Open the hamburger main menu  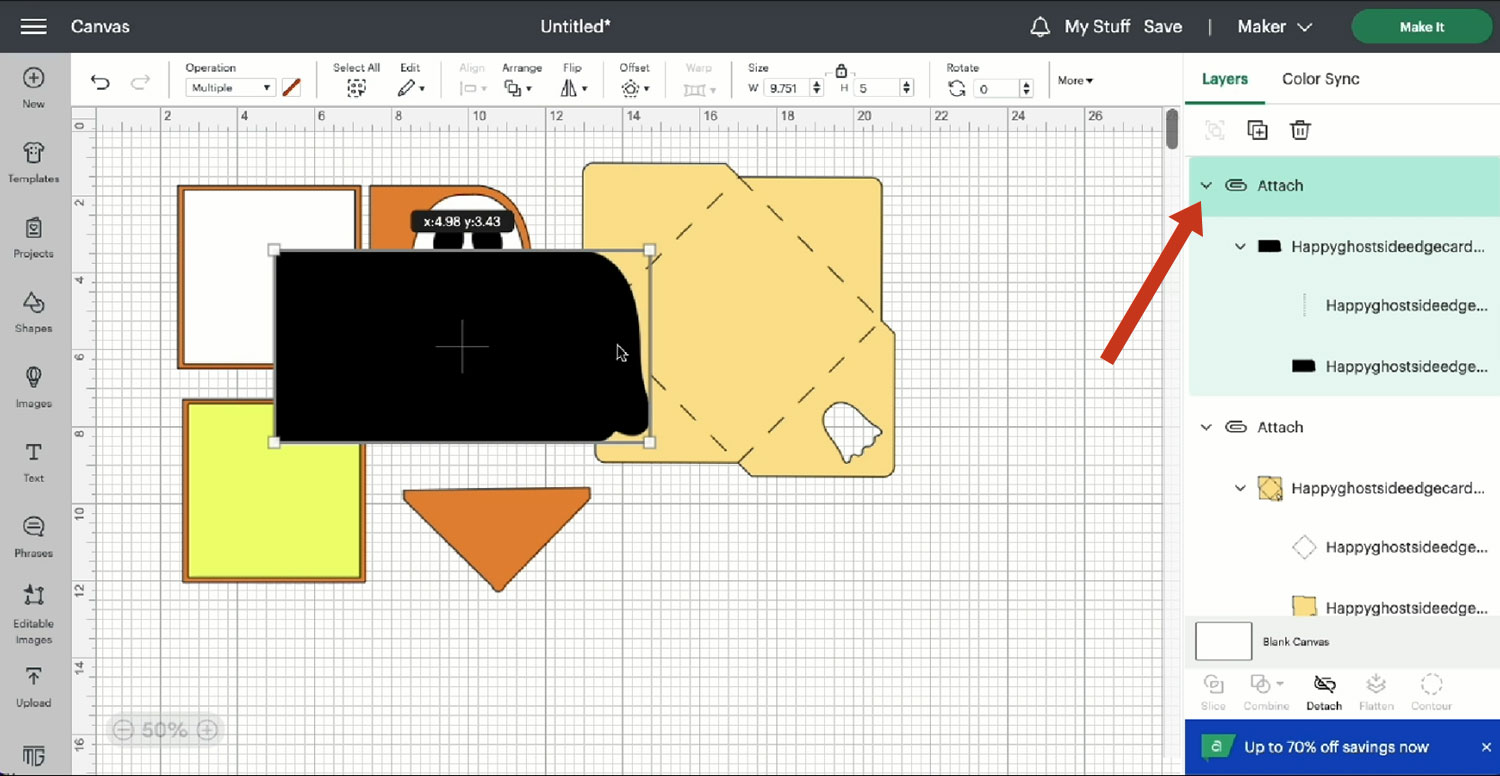(33, 27)
